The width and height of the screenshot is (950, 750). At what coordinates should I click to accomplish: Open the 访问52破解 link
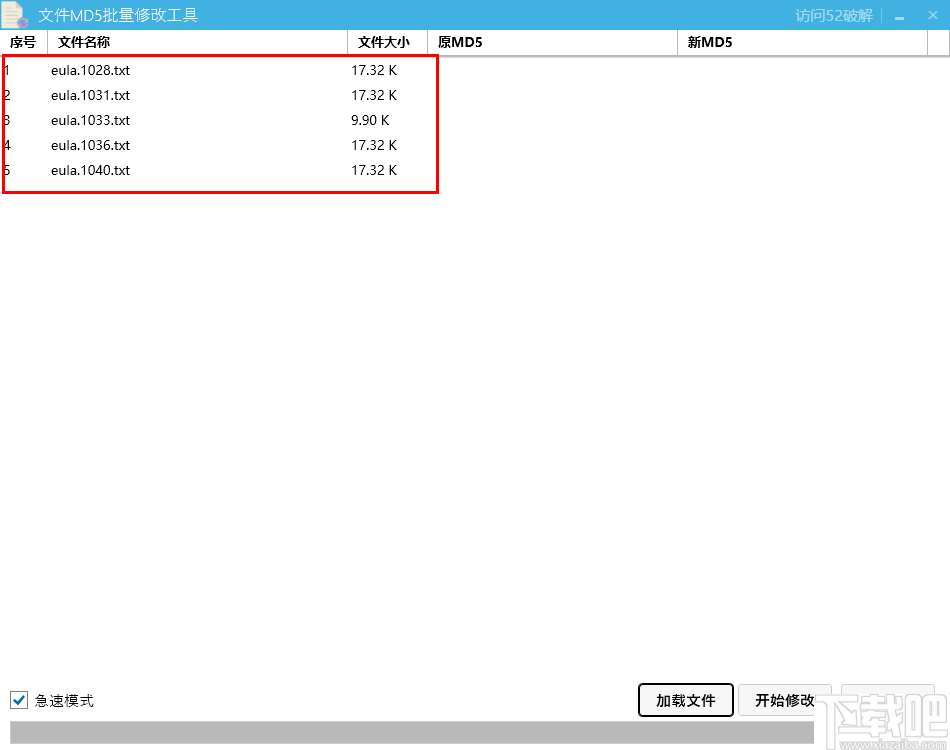[x=834, y=16]
